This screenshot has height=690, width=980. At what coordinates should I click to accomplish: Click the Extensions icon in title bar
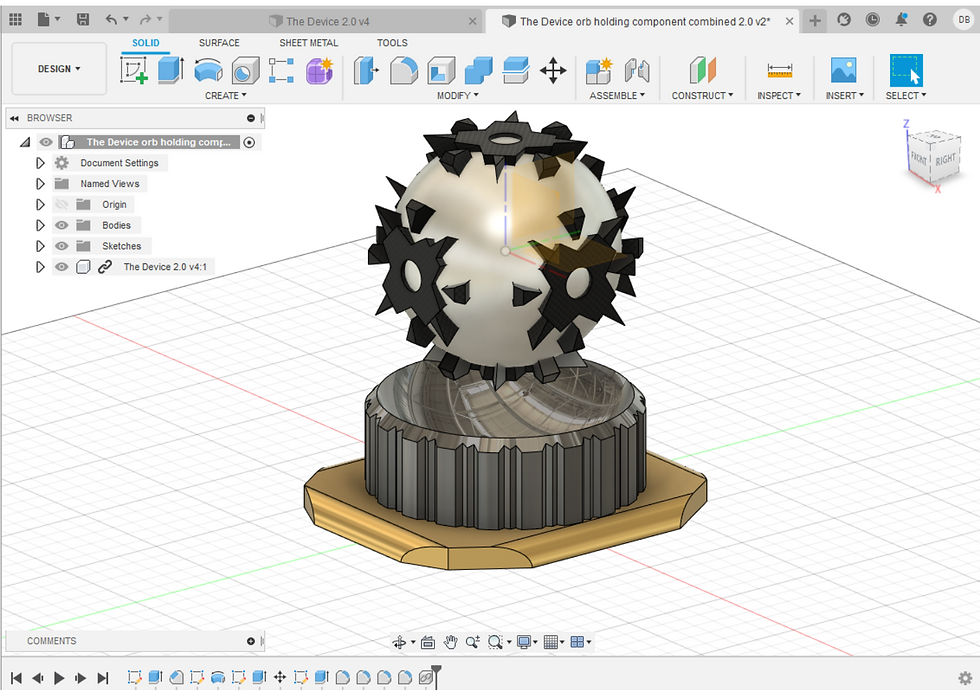(x=844, y=20)
